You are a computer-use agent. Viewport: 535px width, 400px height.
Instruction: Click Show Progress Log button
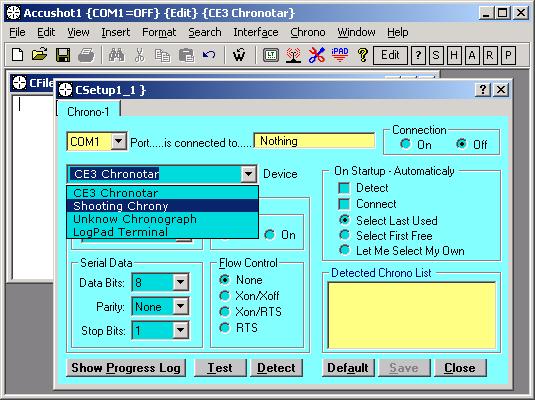126,368
